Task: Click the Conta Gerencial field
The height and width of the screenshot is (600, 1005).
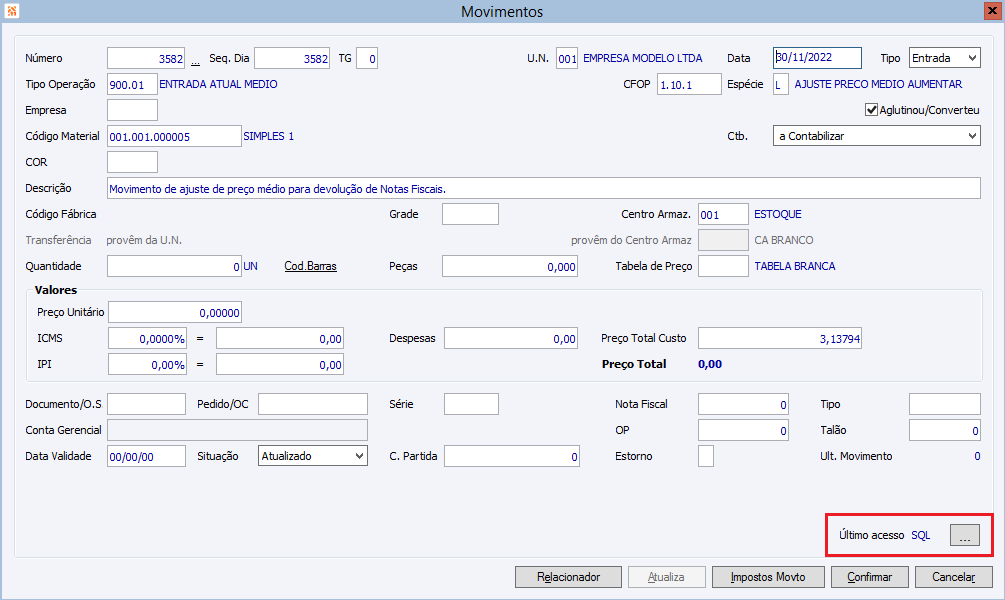Action: tap(237, 430)
